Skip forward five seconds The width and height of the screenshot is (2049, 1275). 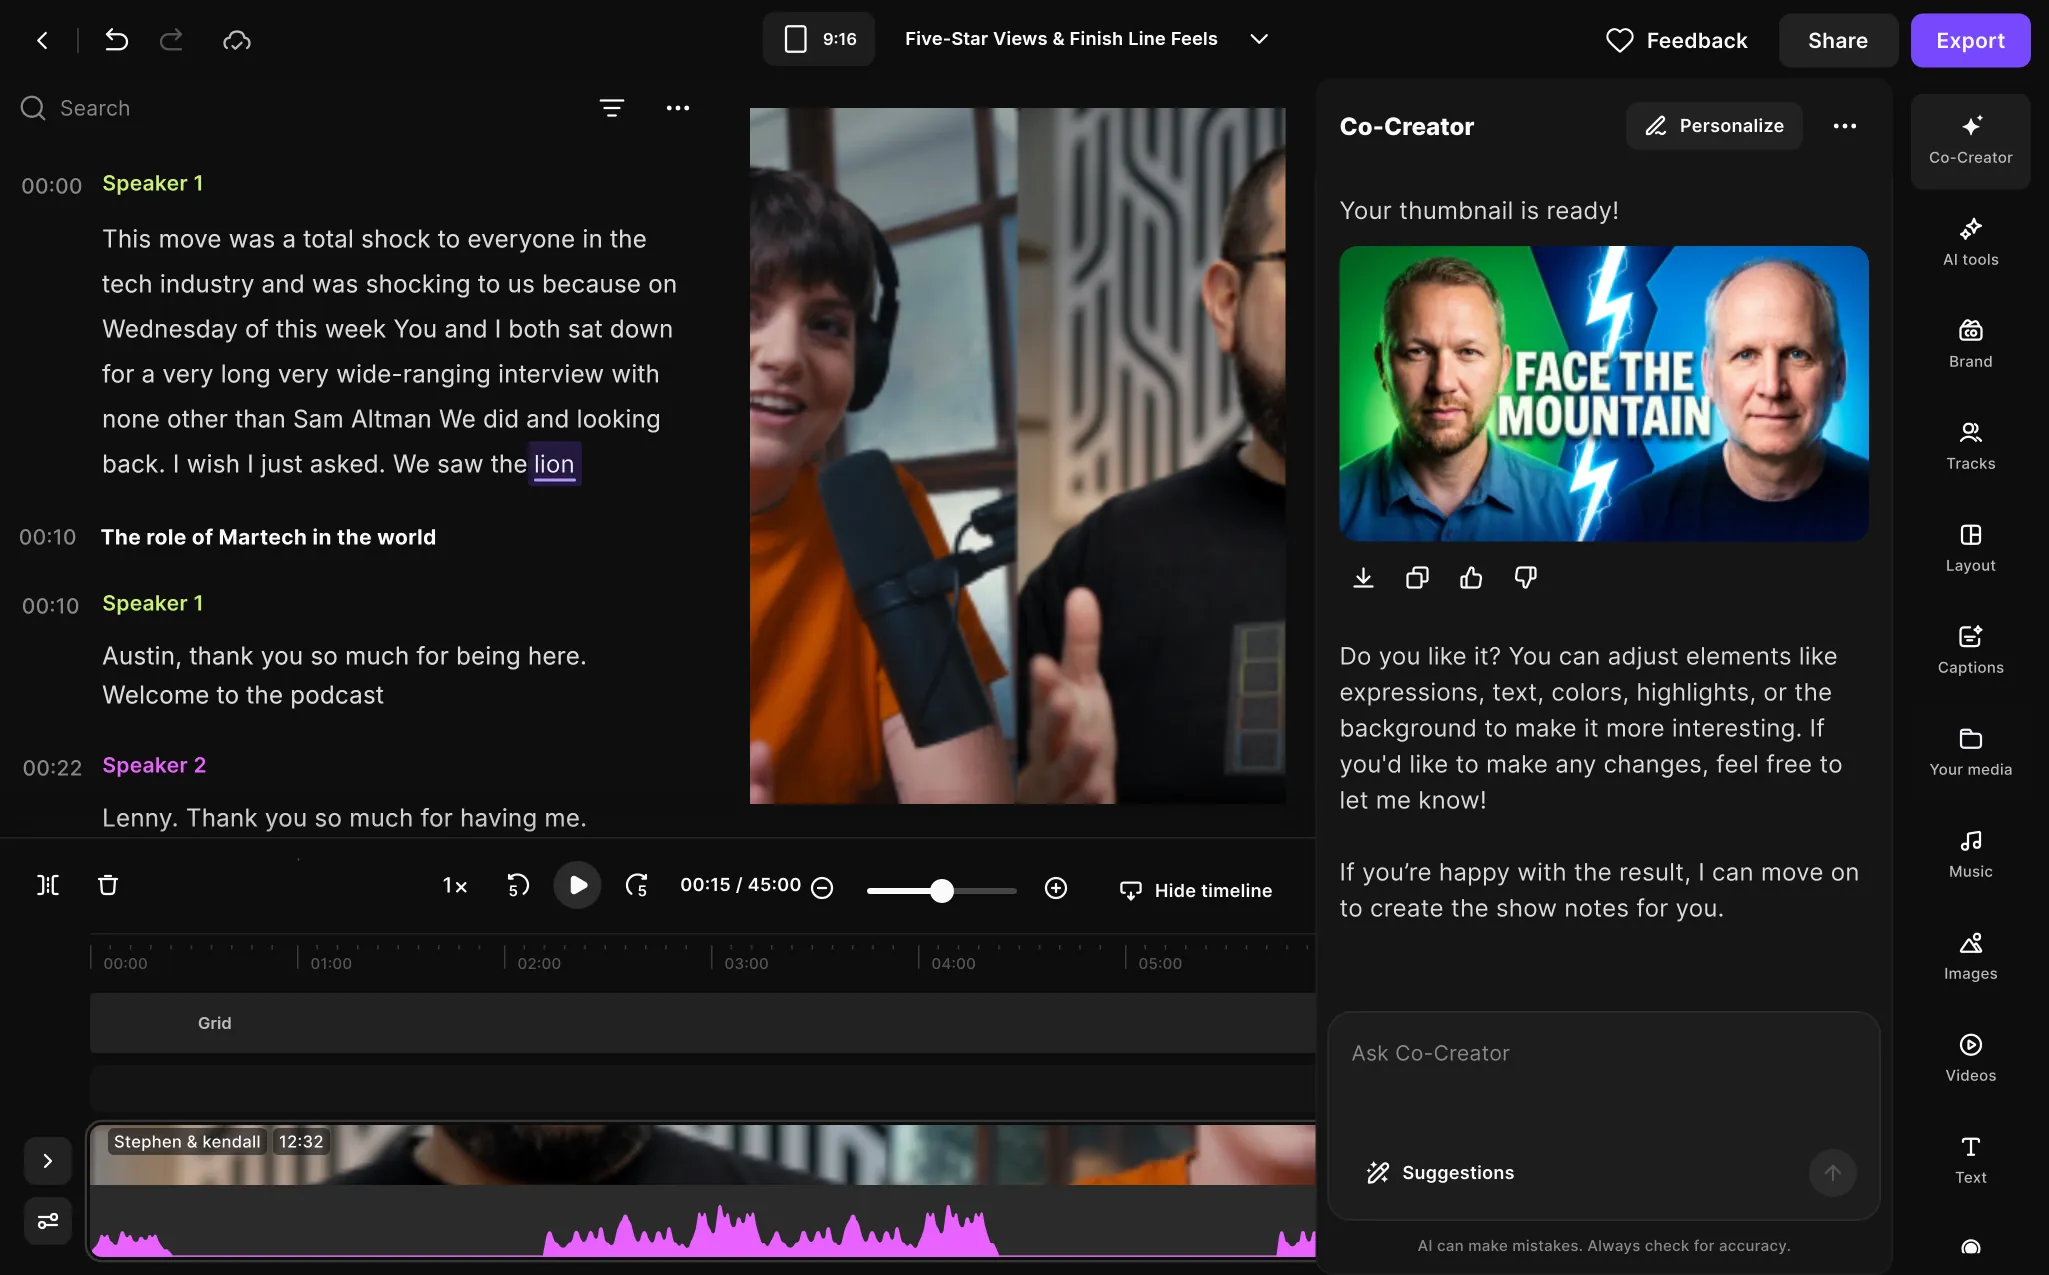(x=637, y=885)
